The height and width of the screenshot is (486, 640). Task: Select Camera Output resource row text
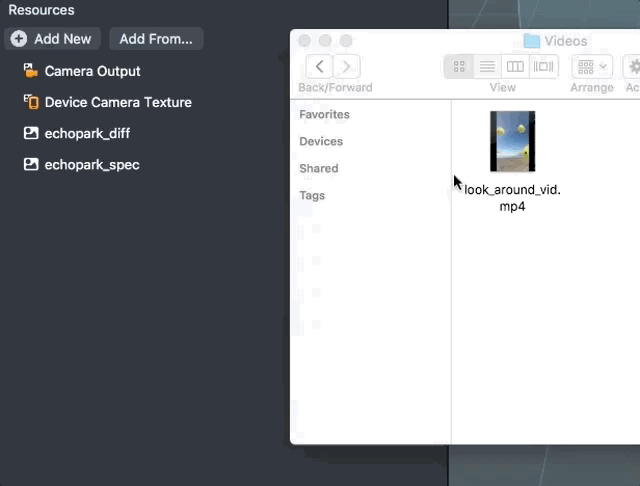[92, 71]
